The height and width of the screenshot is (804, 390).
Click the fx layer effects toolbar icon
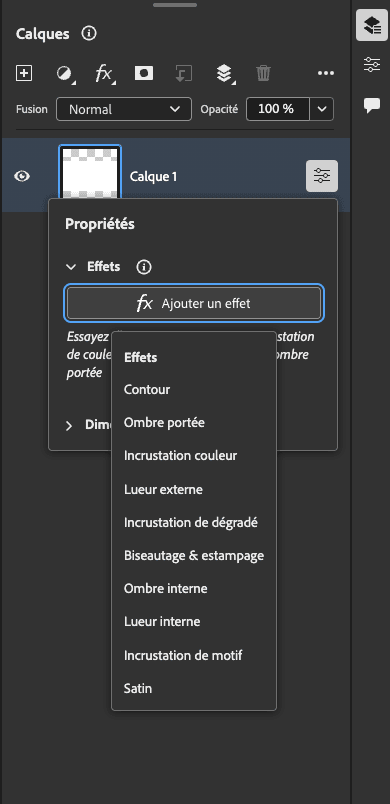tap(104, 74)
